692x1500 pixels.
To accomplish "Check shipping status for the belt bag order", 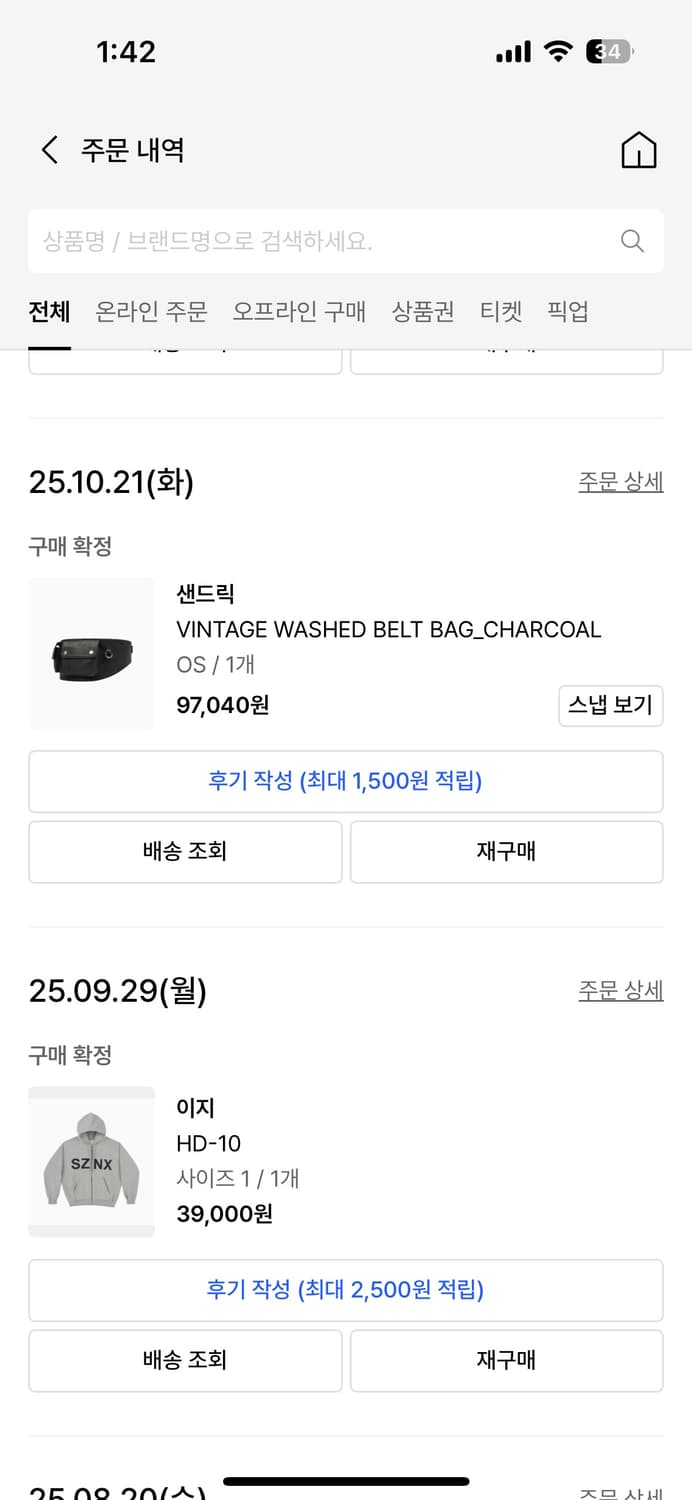I will [x=185, y=851].
